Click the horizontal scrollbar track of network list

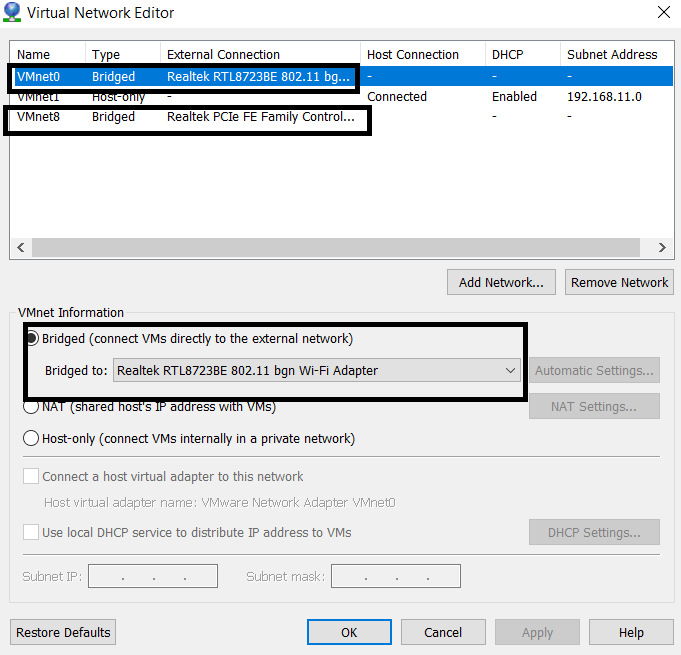coord(336,247)
